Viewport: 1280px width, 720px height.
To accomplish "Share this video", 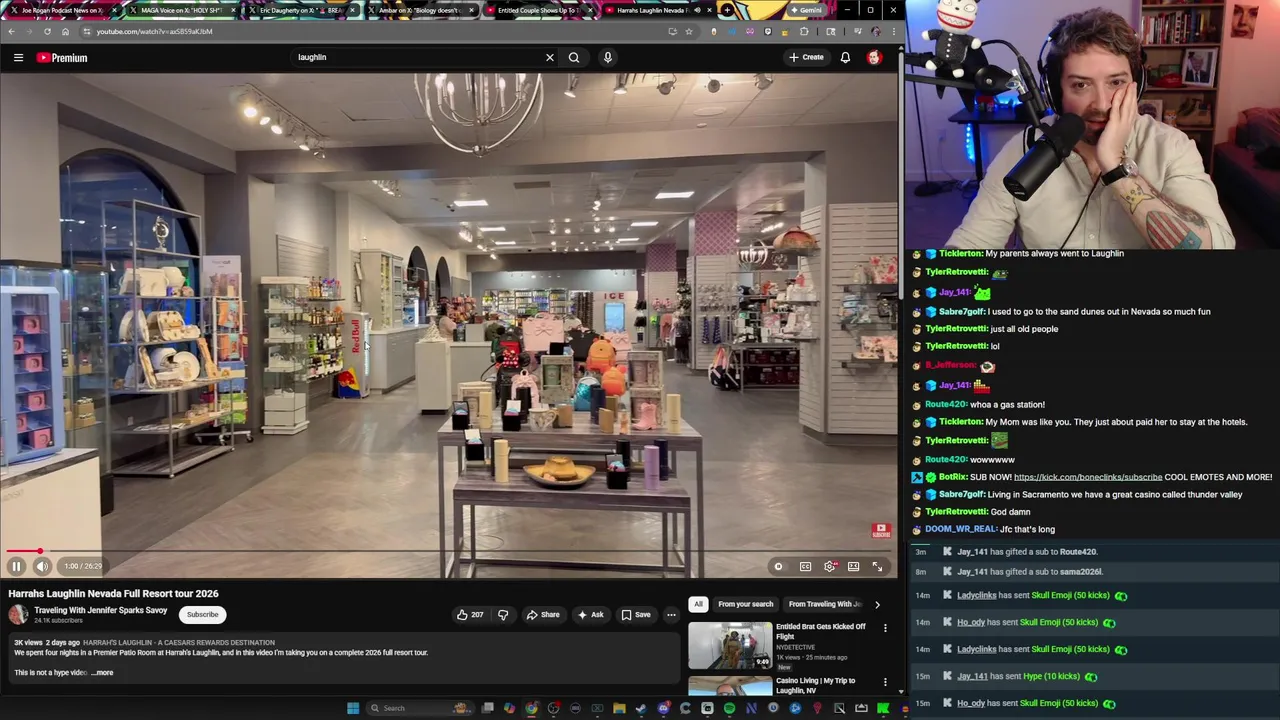I will 543,615.
